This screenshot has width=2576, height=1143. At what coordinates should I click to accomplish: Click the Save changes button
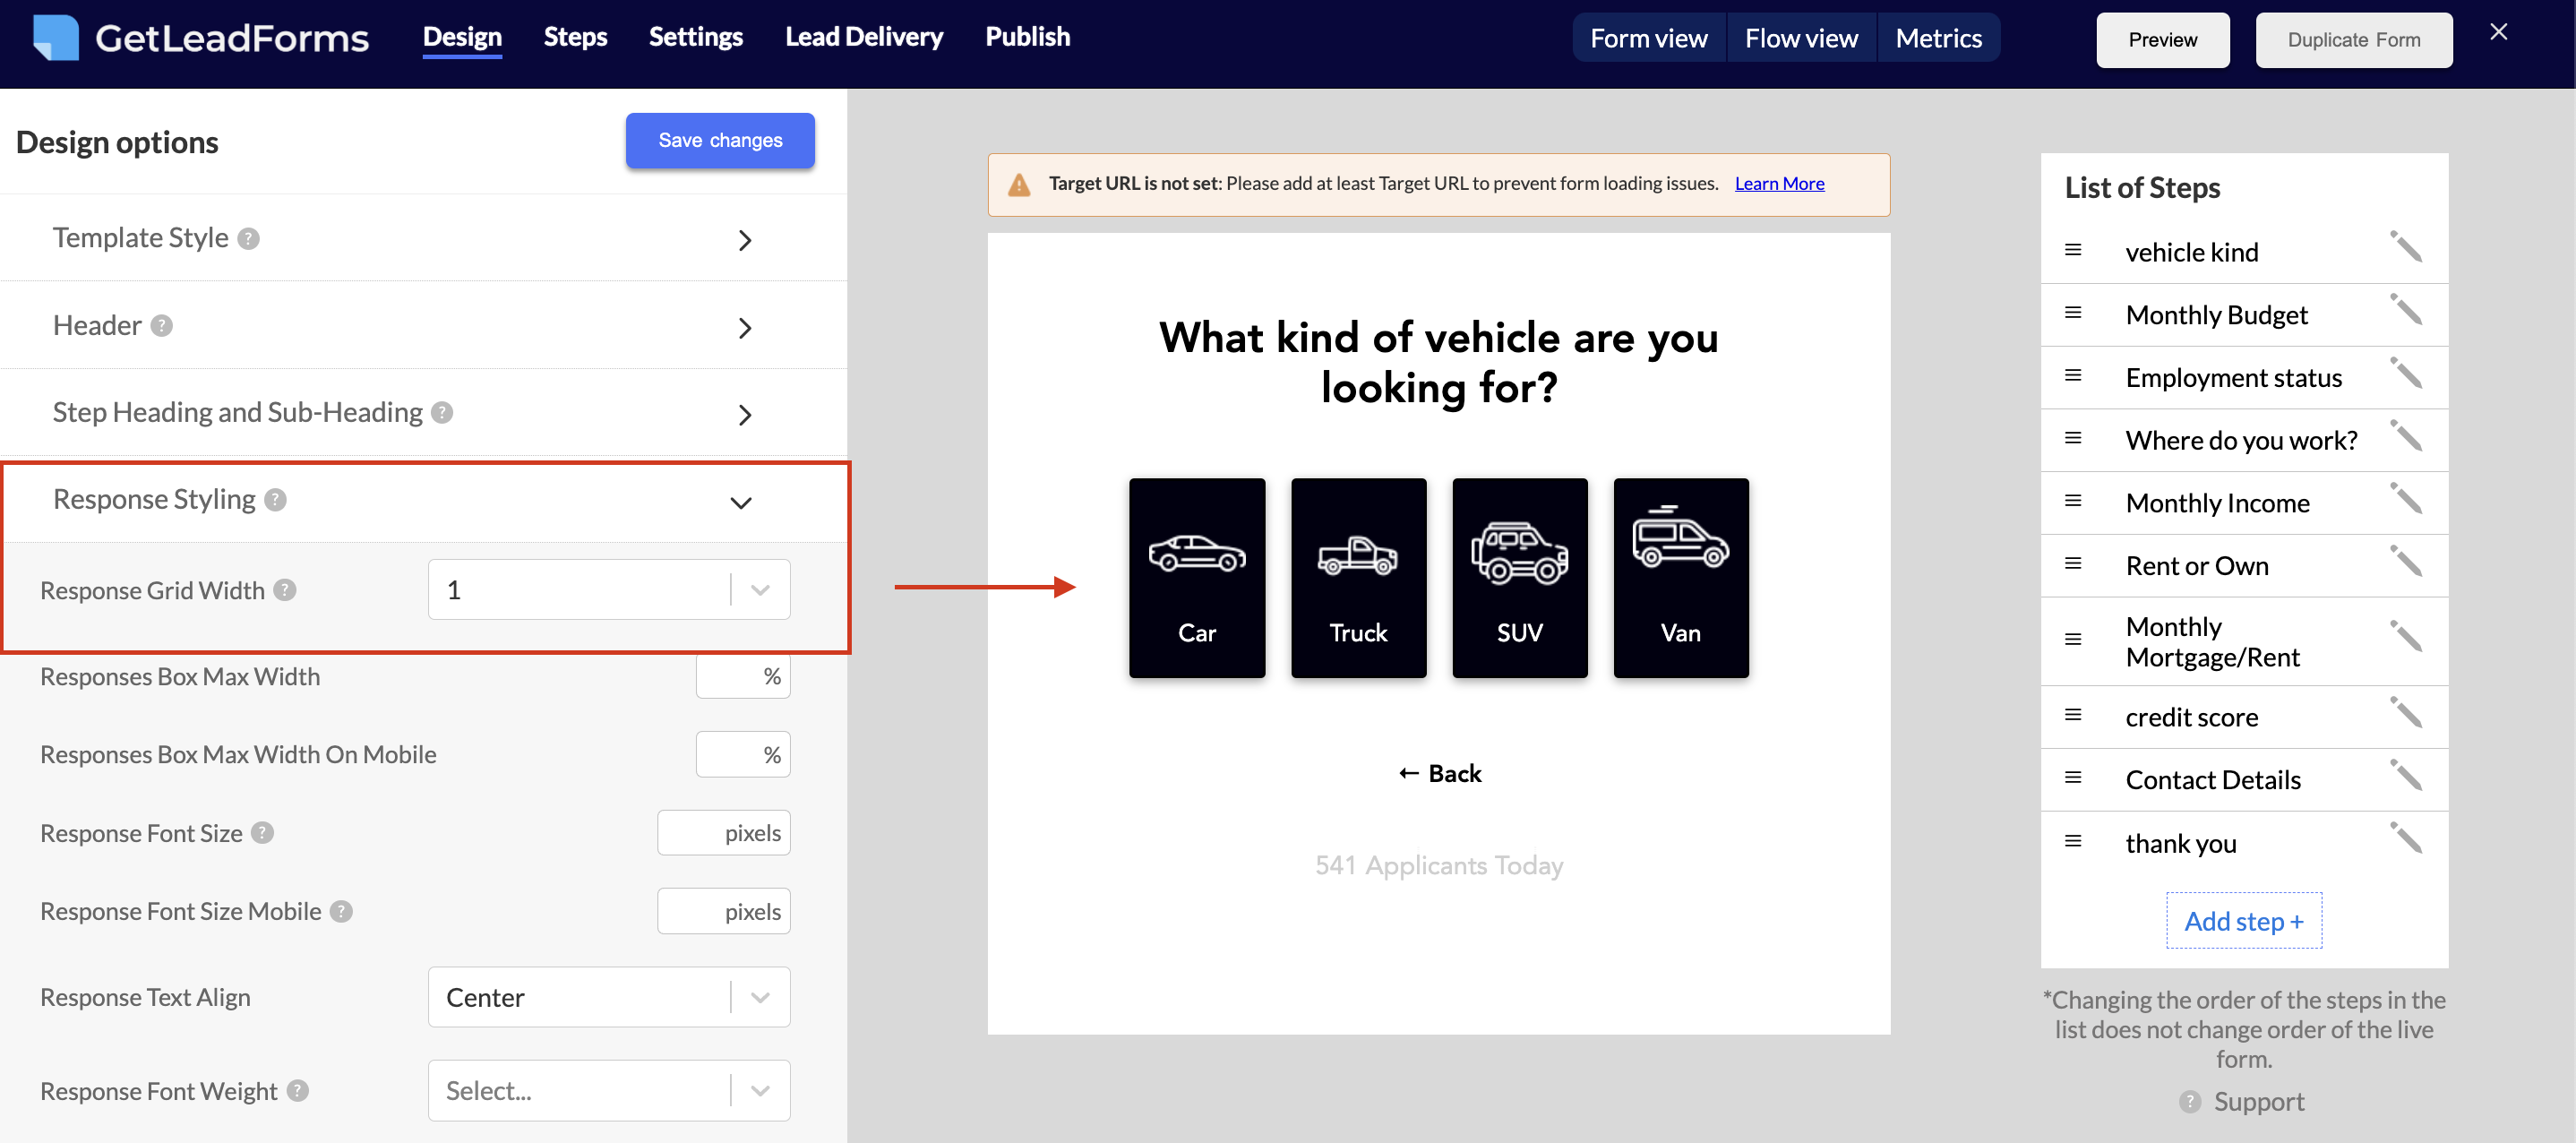click(x=719, y=140)
